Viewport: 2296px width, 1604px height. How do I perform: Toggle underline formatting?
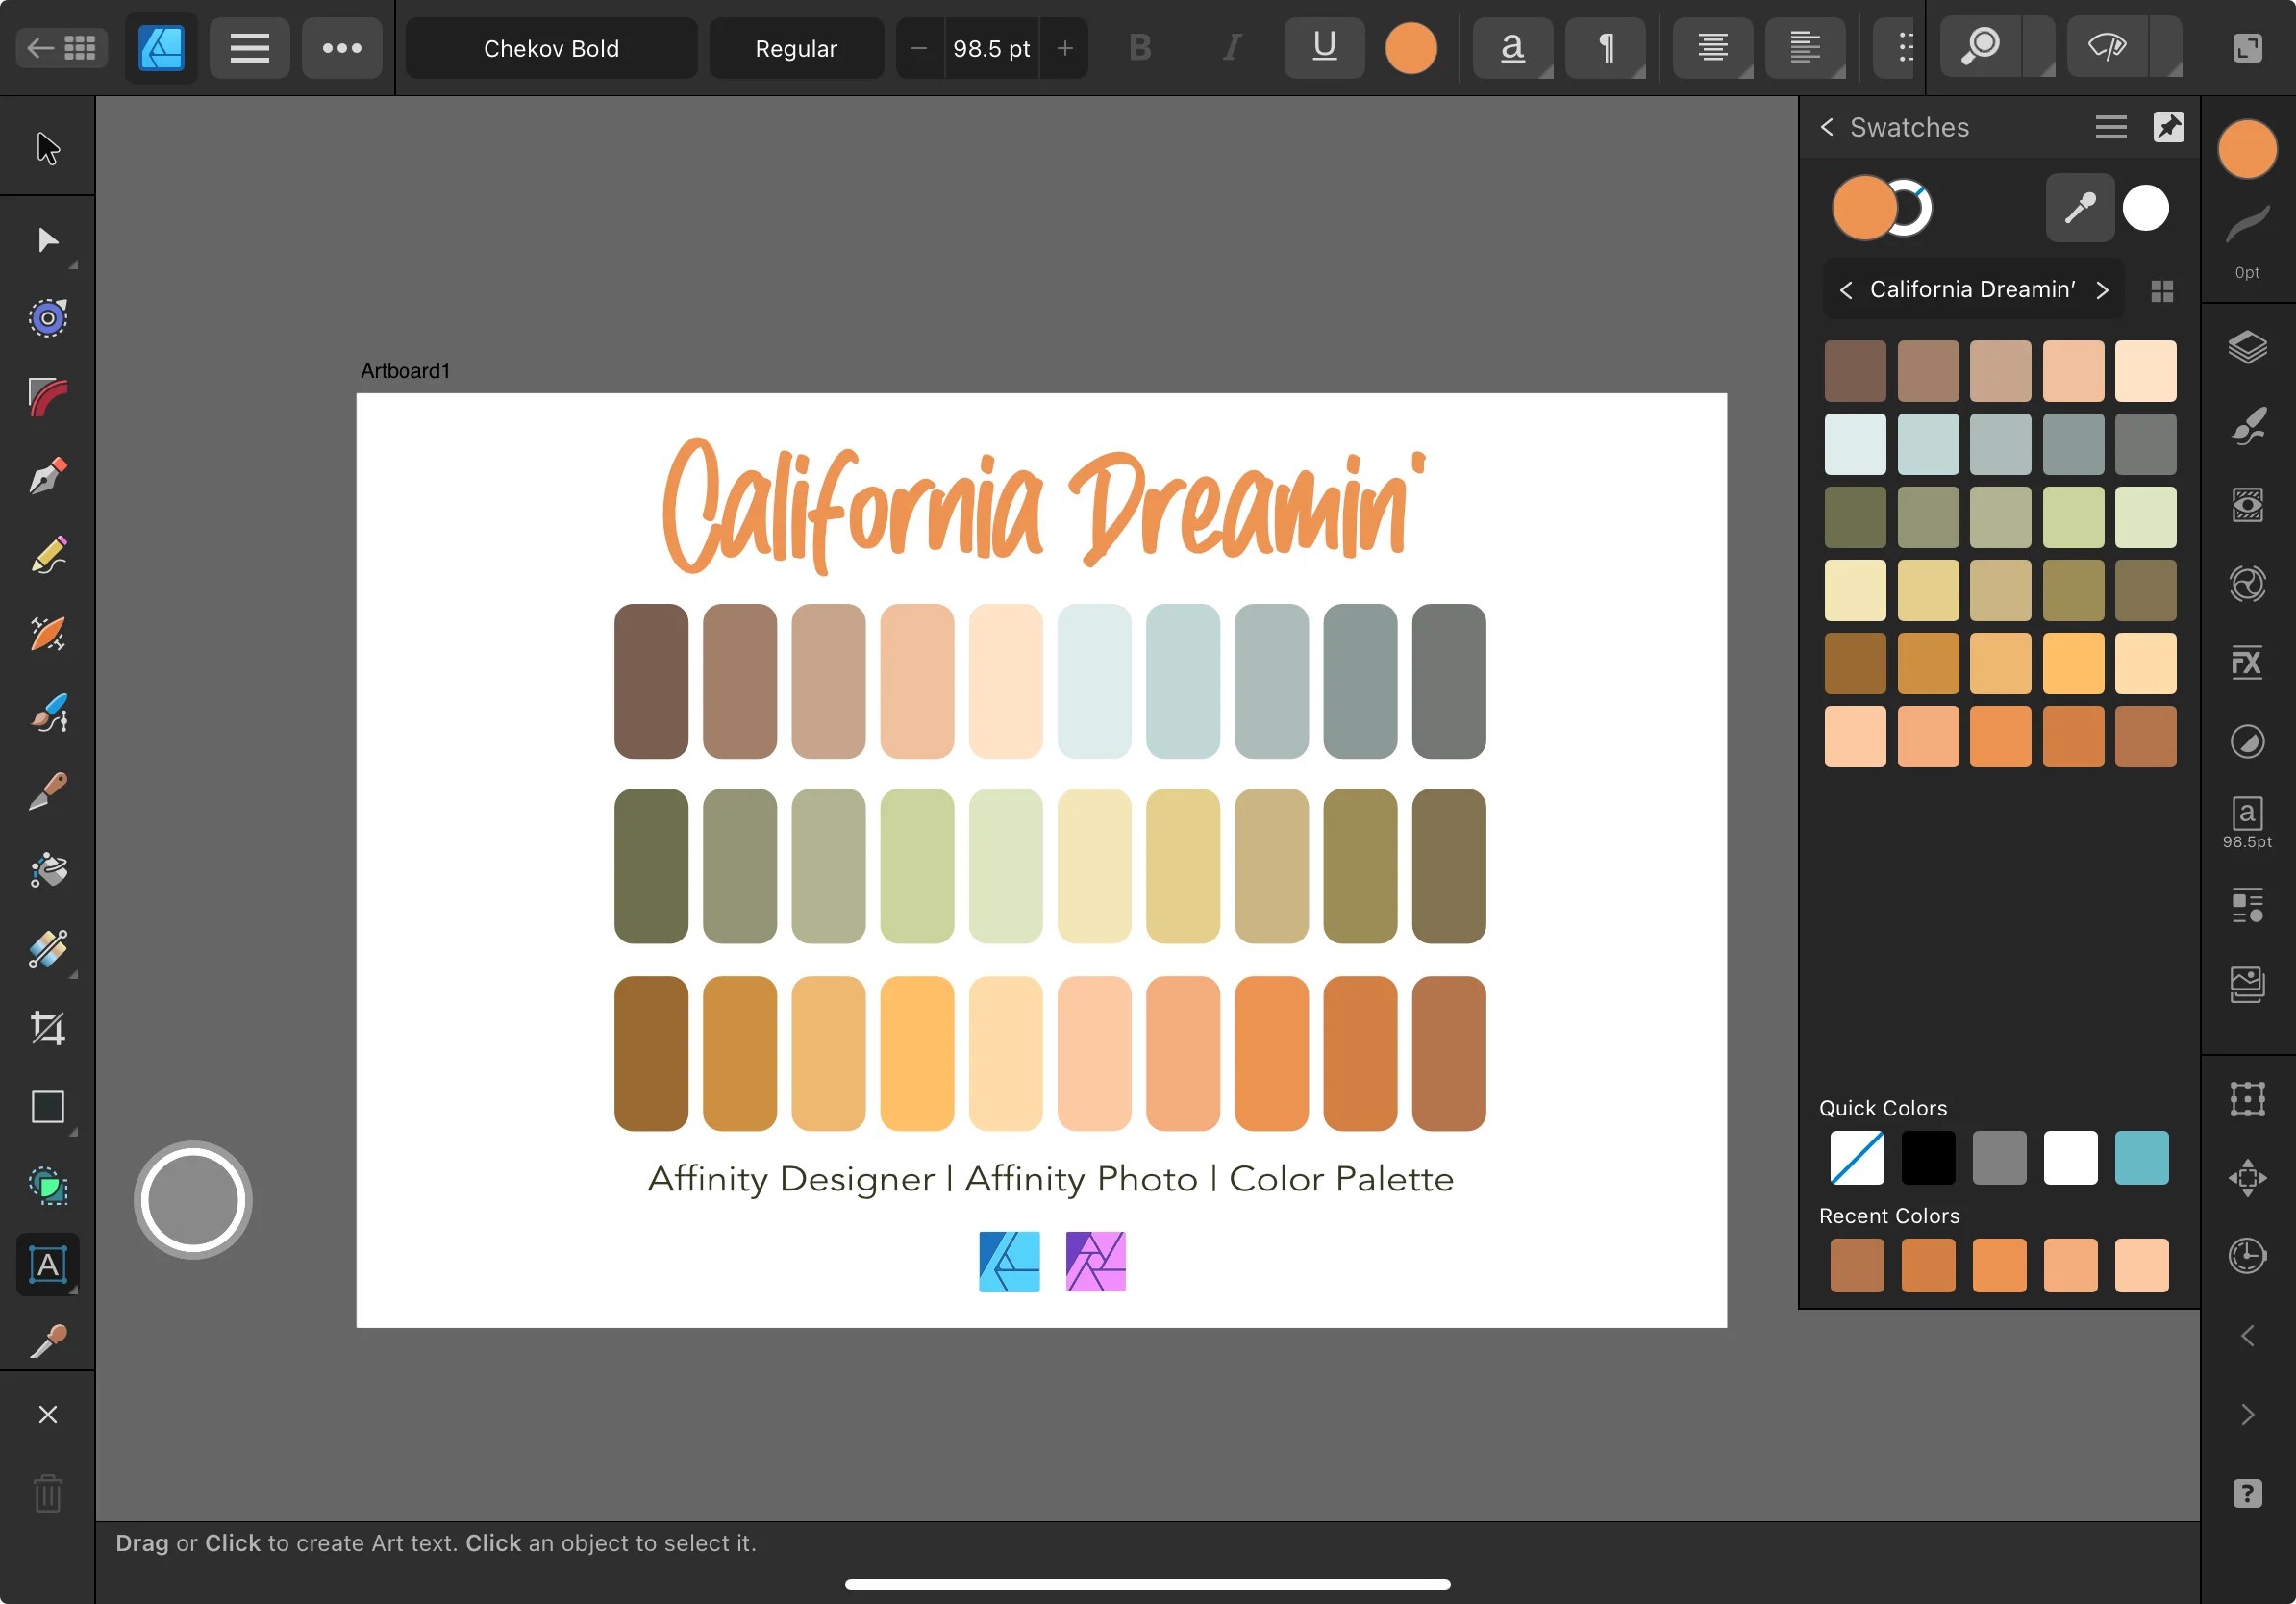click(x=1323, y=47)
